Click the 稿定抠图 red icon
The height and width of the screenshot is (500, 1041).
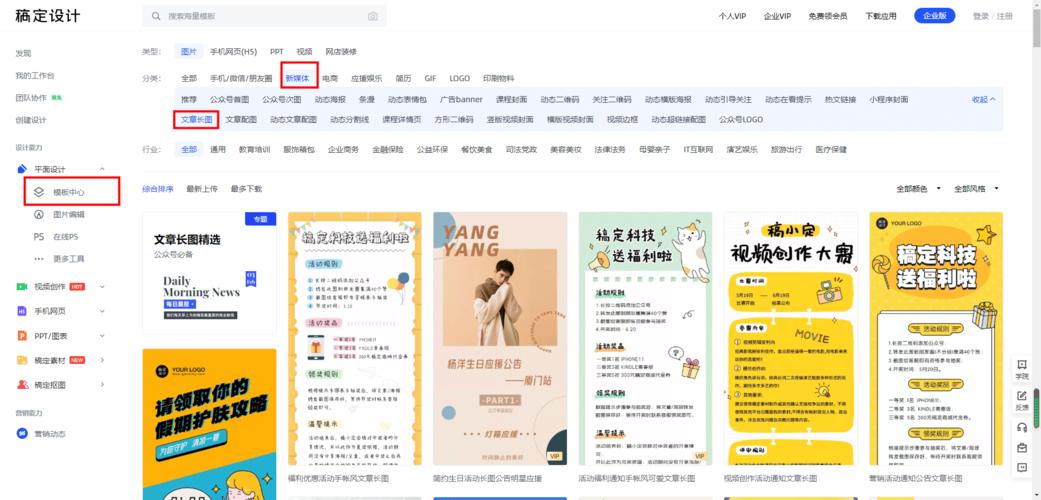[x=22, y=384]
